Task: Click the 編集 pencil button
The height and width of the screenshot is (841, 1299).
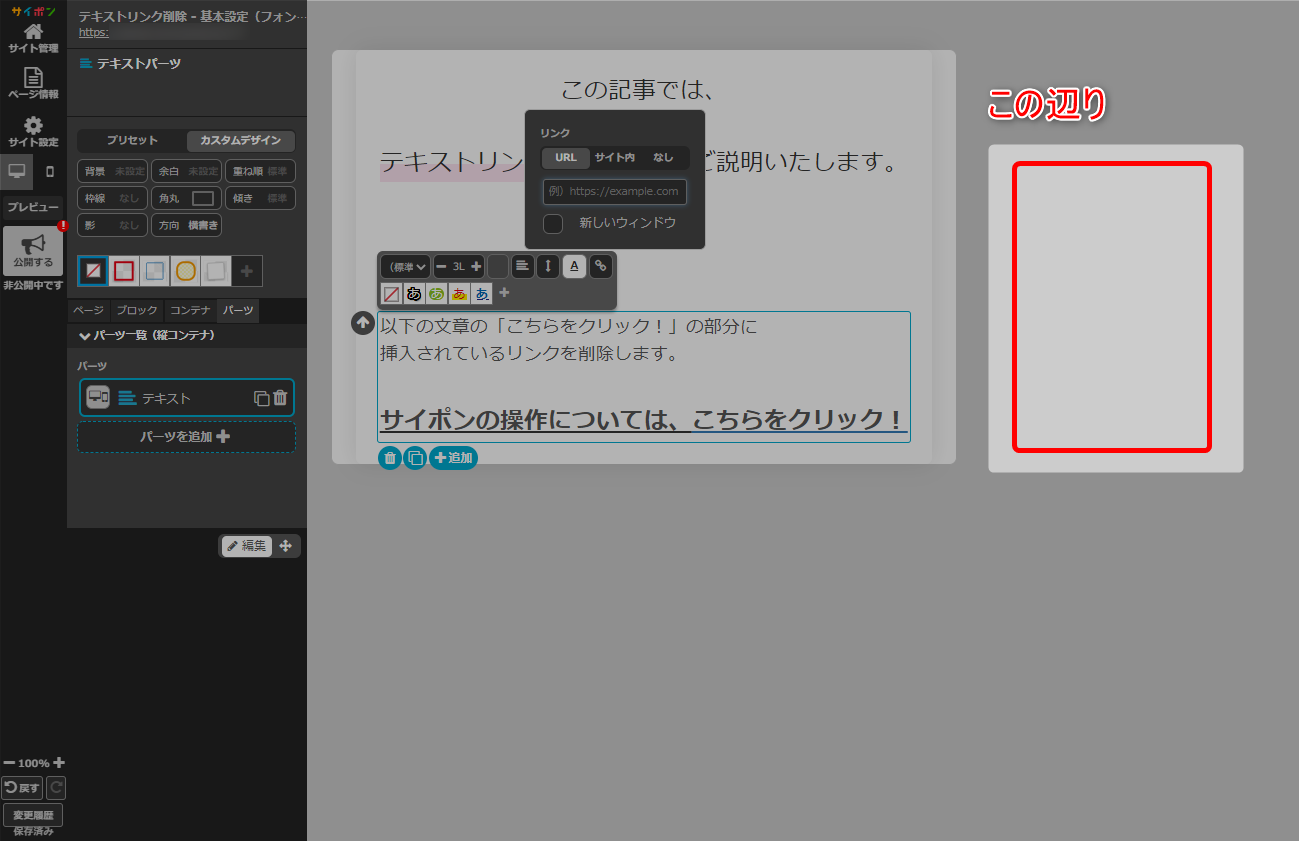Action: (x=246, y=546)
